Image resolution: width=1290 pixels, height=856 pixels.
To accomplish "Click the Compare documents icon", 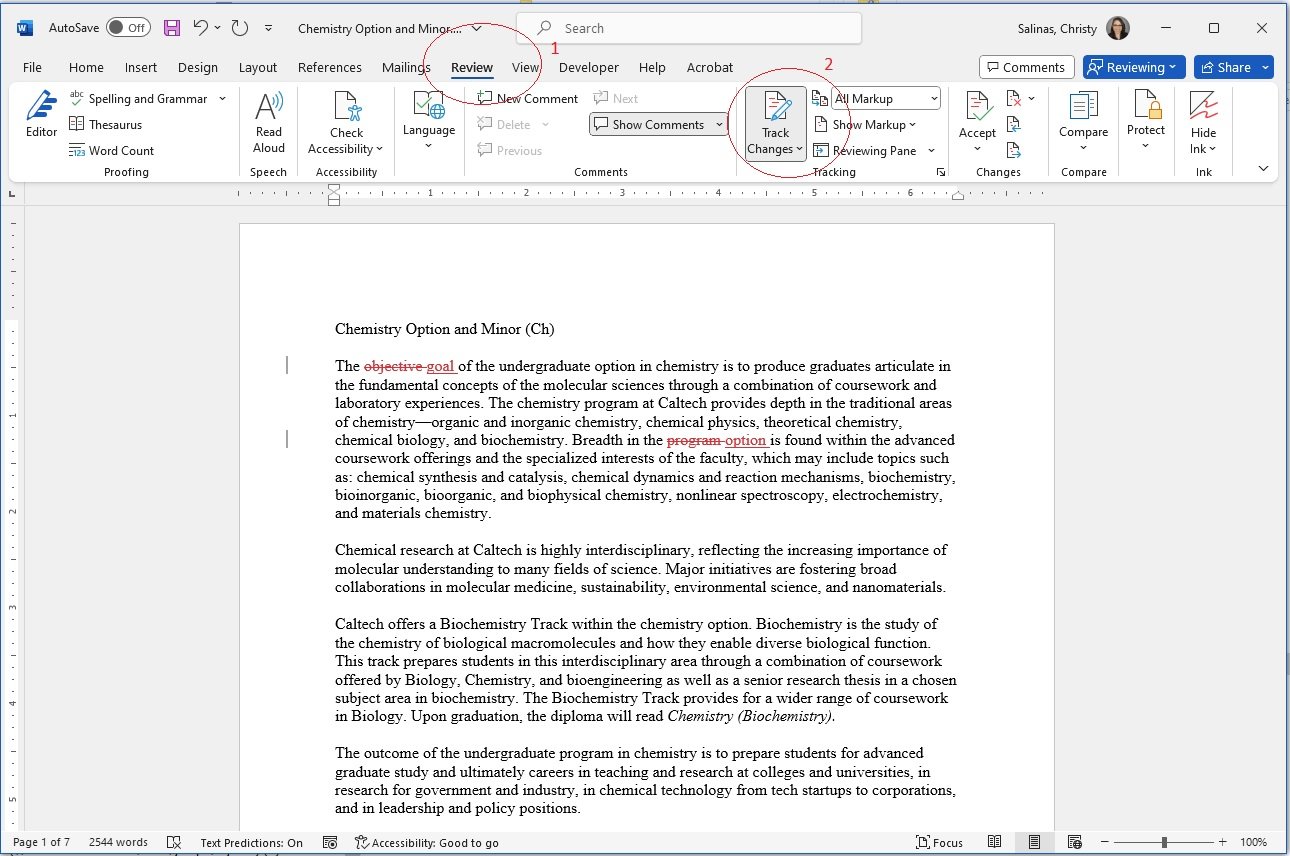I will tap(1083, 108).
